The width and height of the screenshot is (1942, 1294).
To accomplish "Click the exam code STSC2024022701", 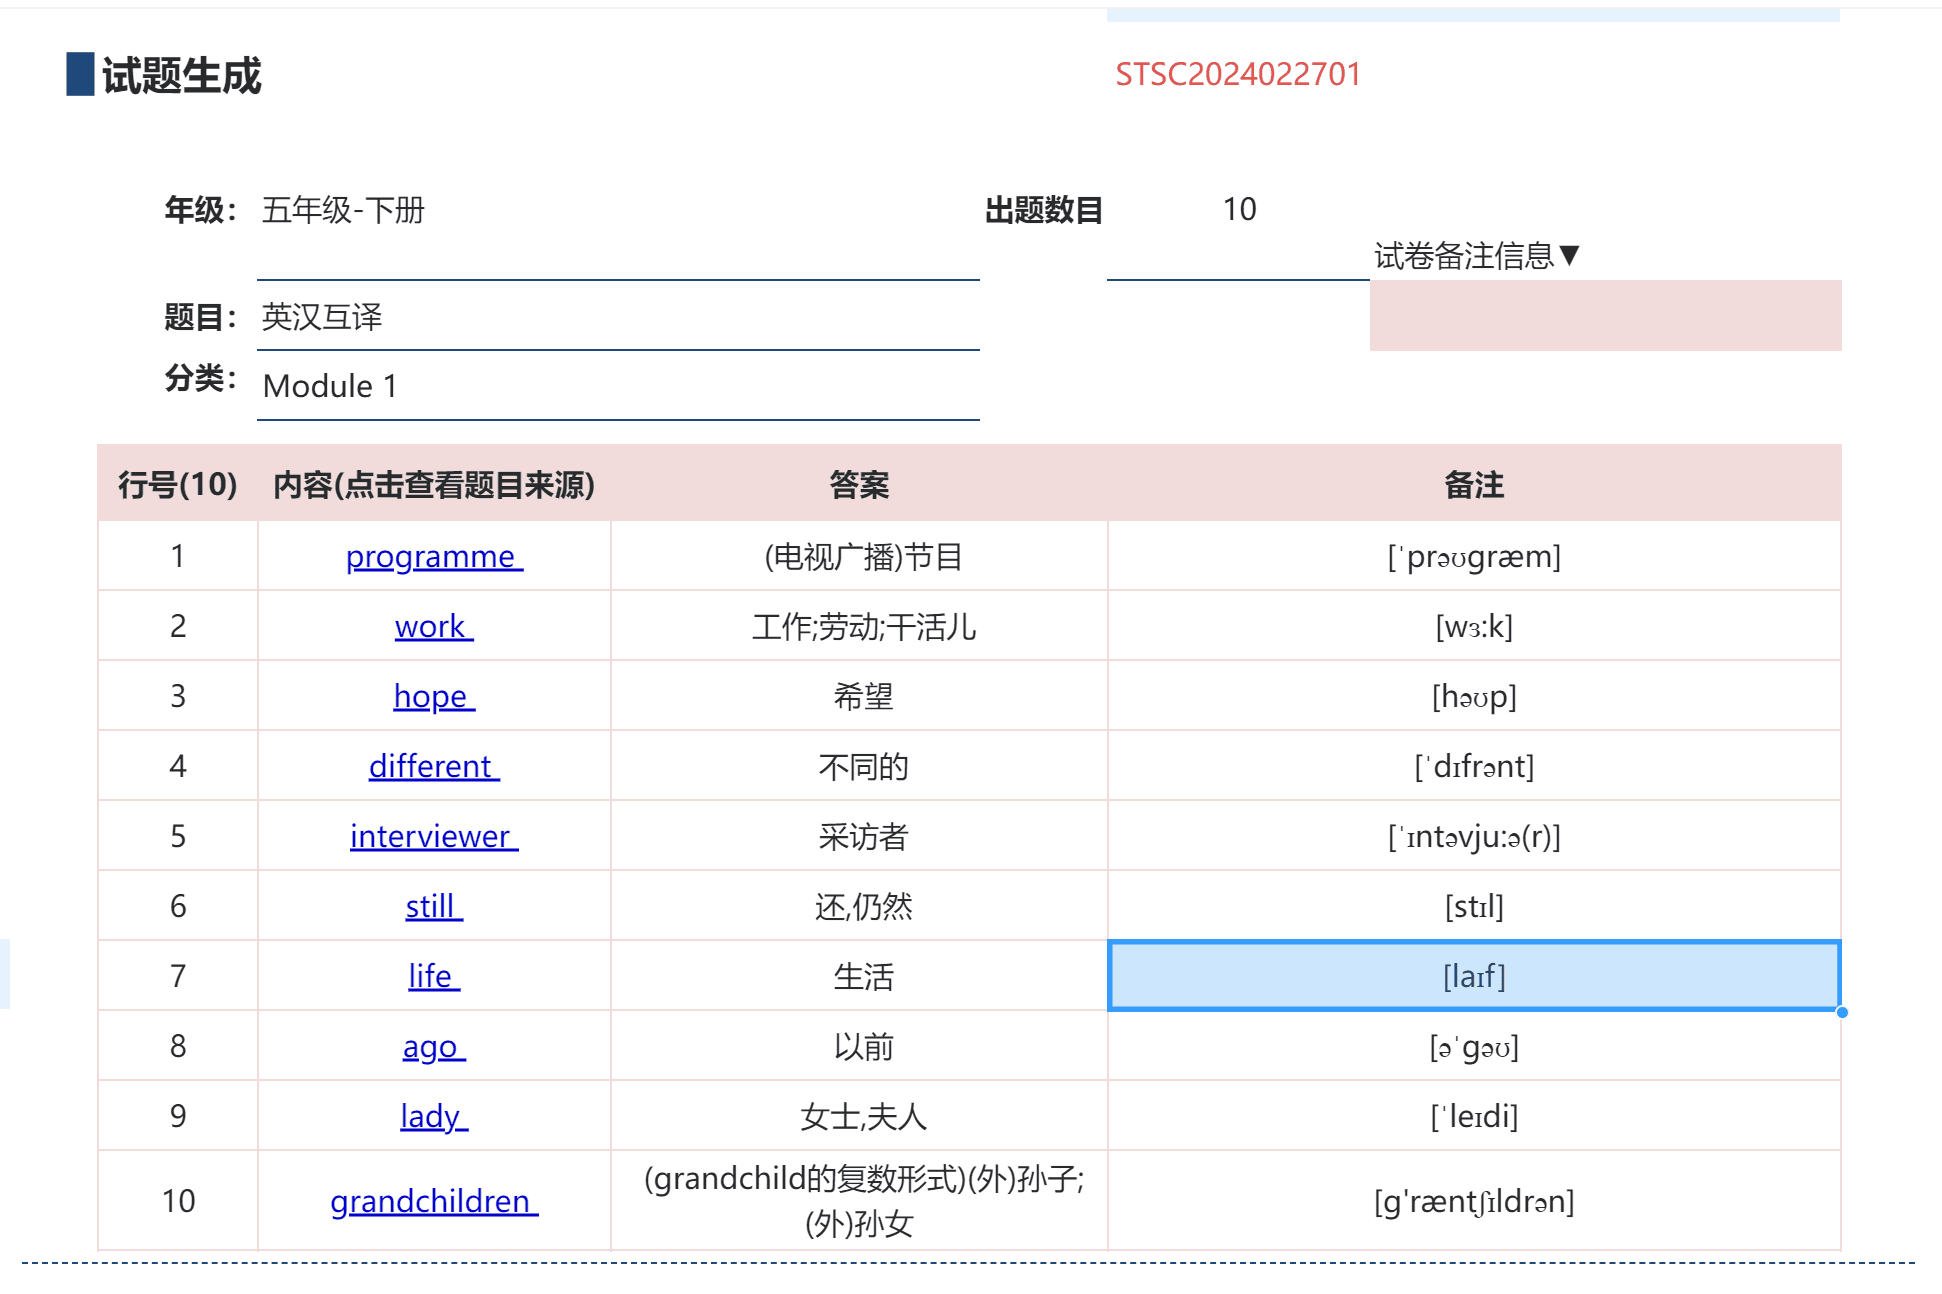I will (1238, 74).
